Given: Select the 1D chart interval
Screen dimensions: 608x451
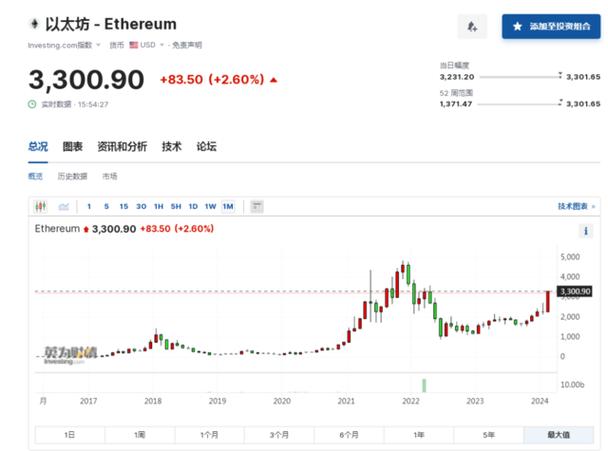Looking at the screenshot, I should coord(193,207).
